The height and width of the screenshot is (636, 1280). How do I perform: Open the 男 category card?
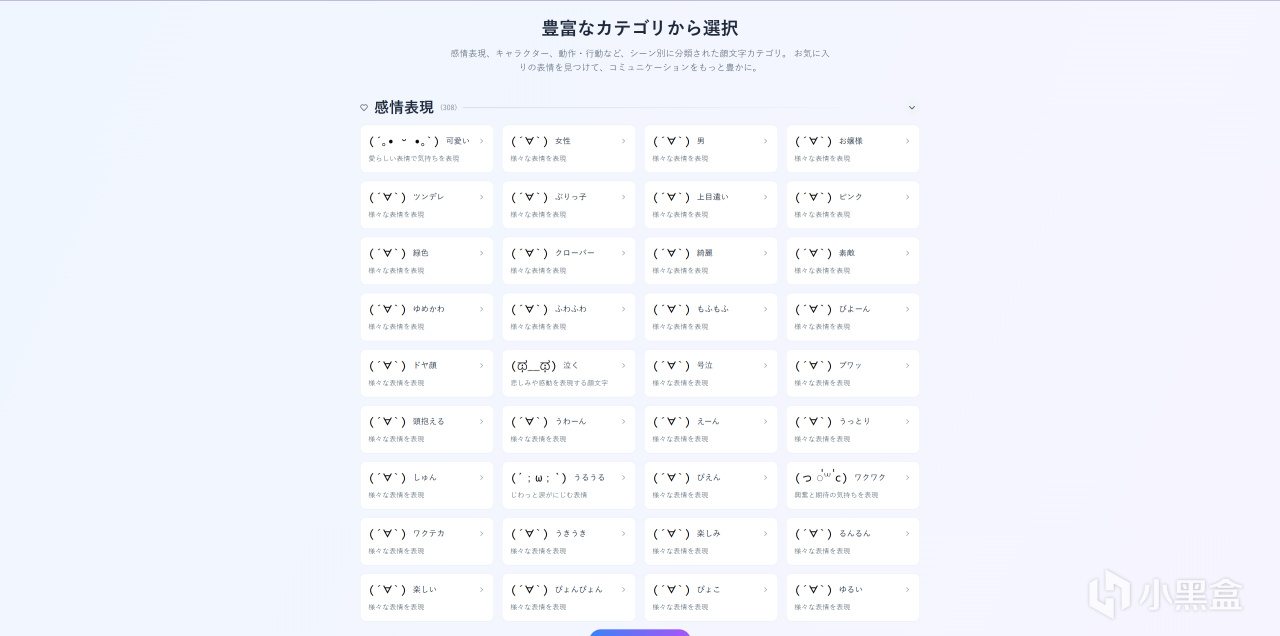coord(710,148)
